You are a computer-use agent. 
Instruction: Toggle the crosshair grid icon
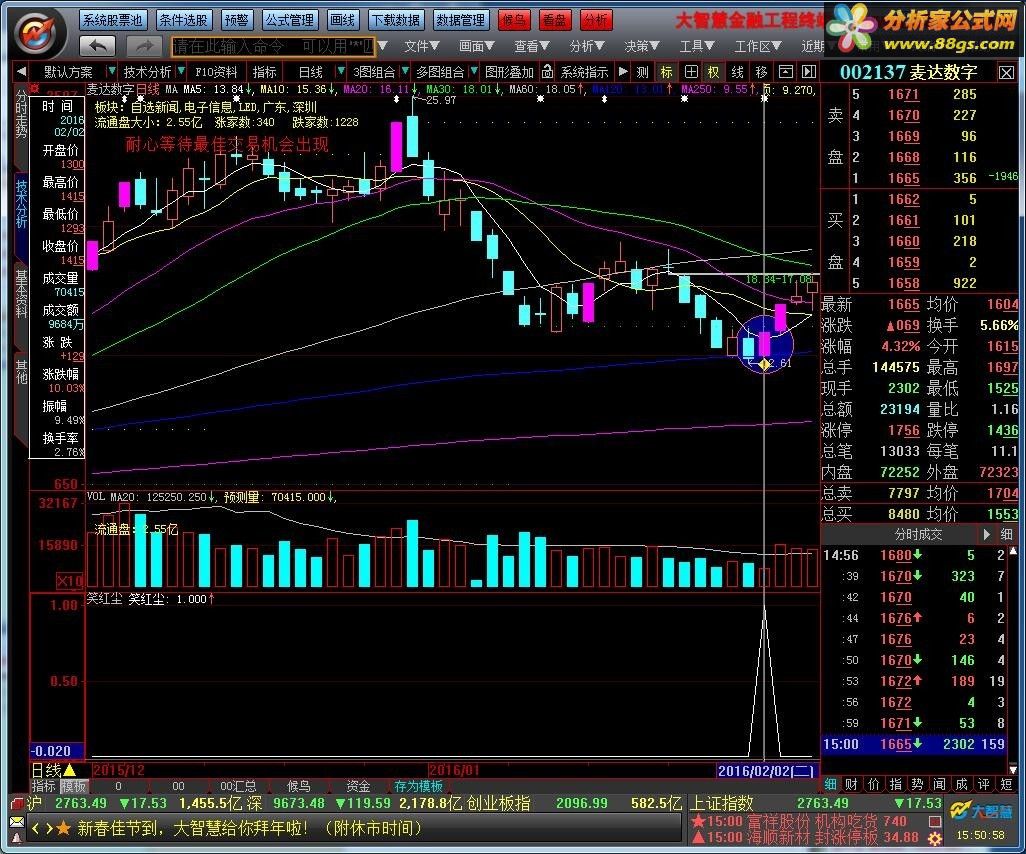coord(691,72)
